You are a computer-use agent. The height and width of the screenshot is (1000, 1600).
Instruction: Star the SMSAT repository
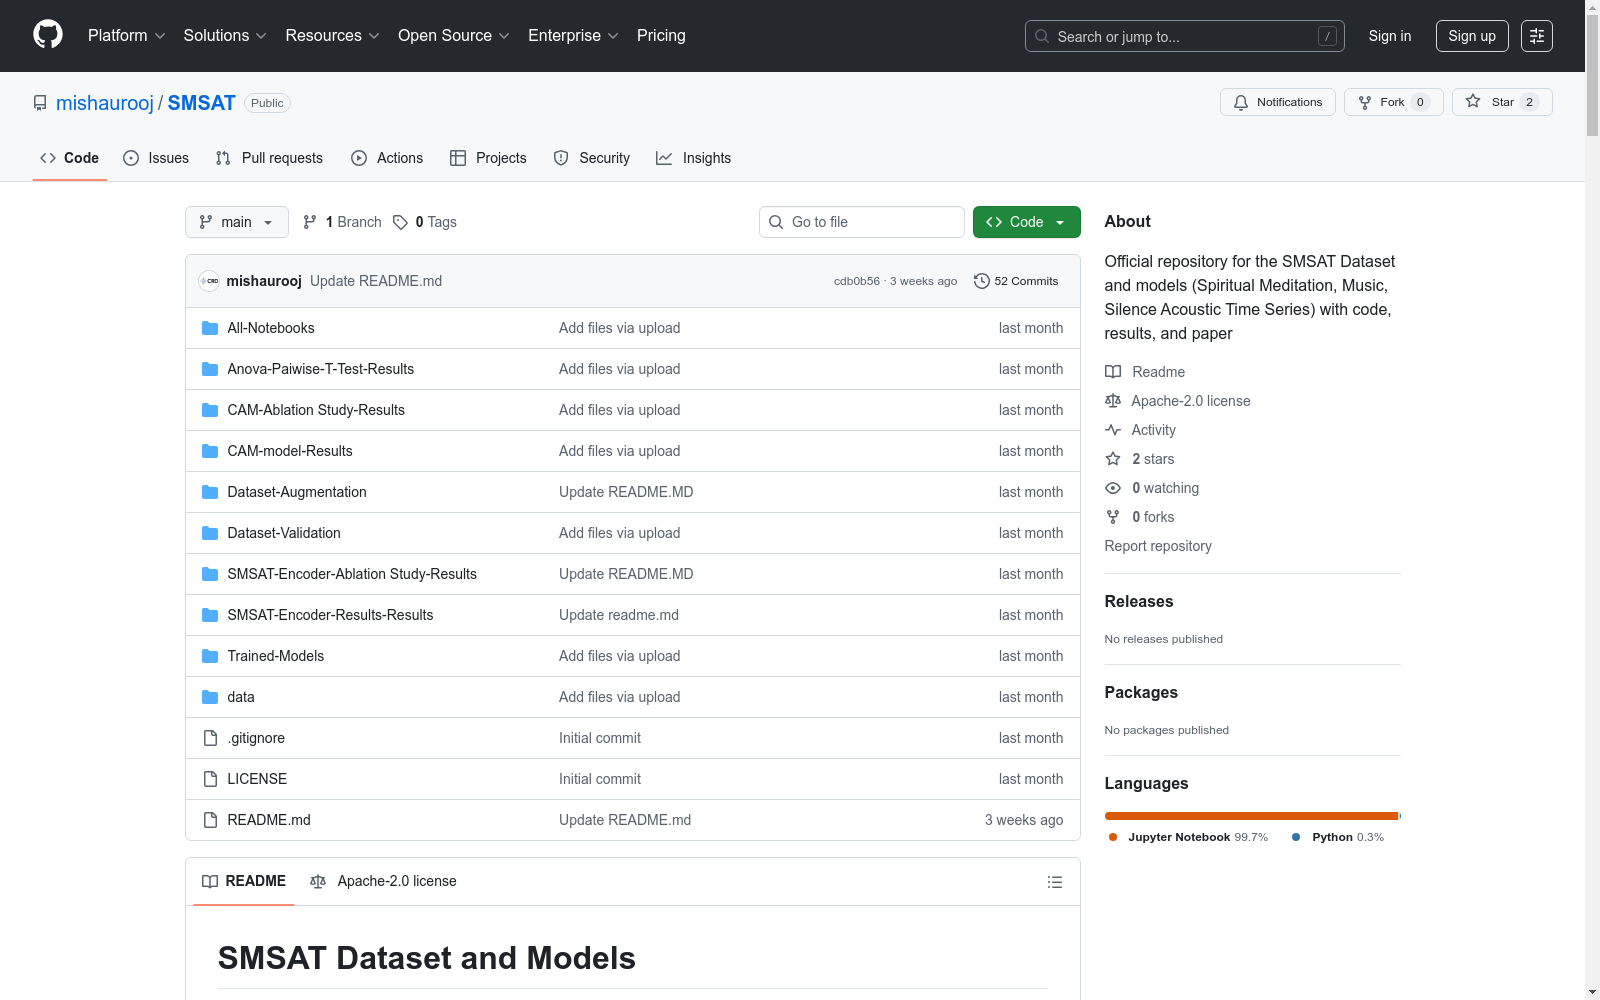coord(1502,102)
